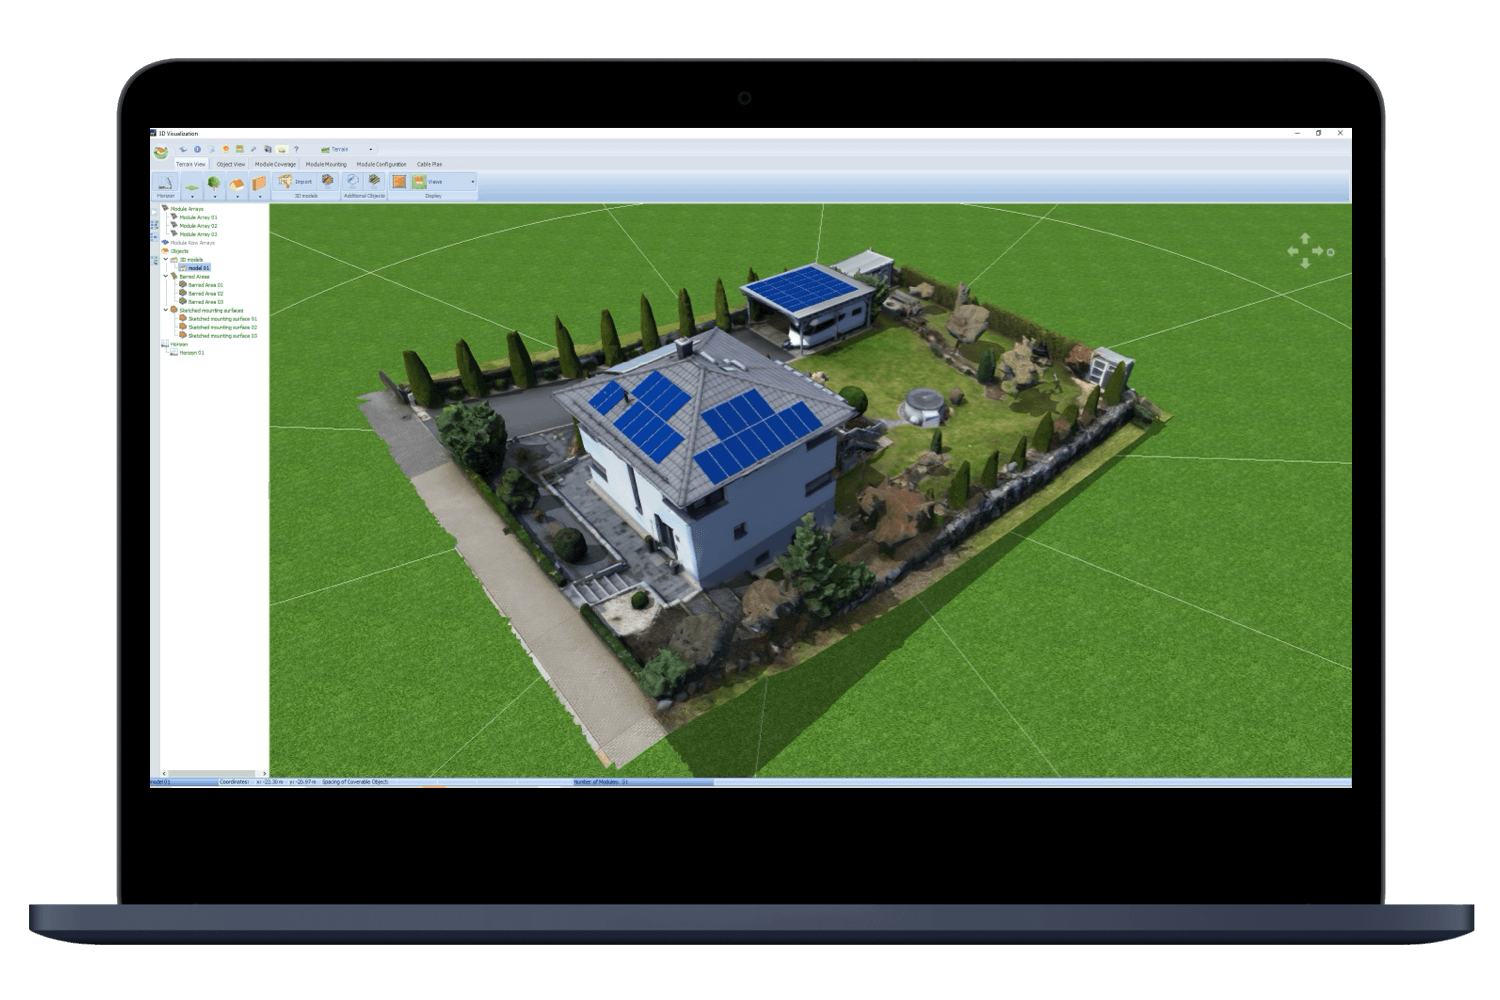Select Horizon 01 in the tree

pos(192,353)
